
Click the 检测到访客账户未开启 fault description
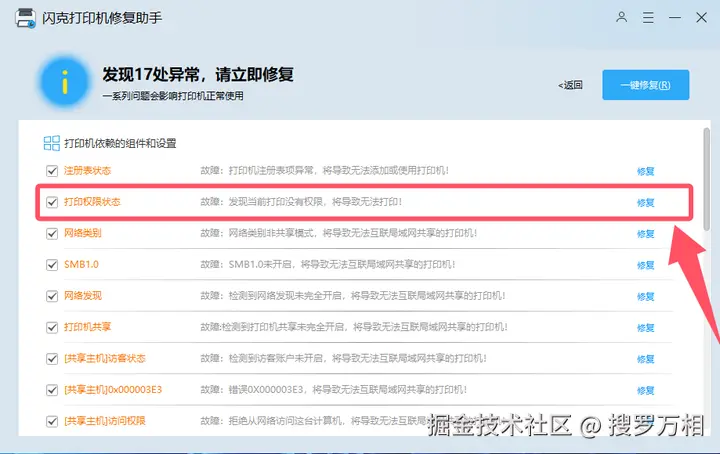coord(343,358)
